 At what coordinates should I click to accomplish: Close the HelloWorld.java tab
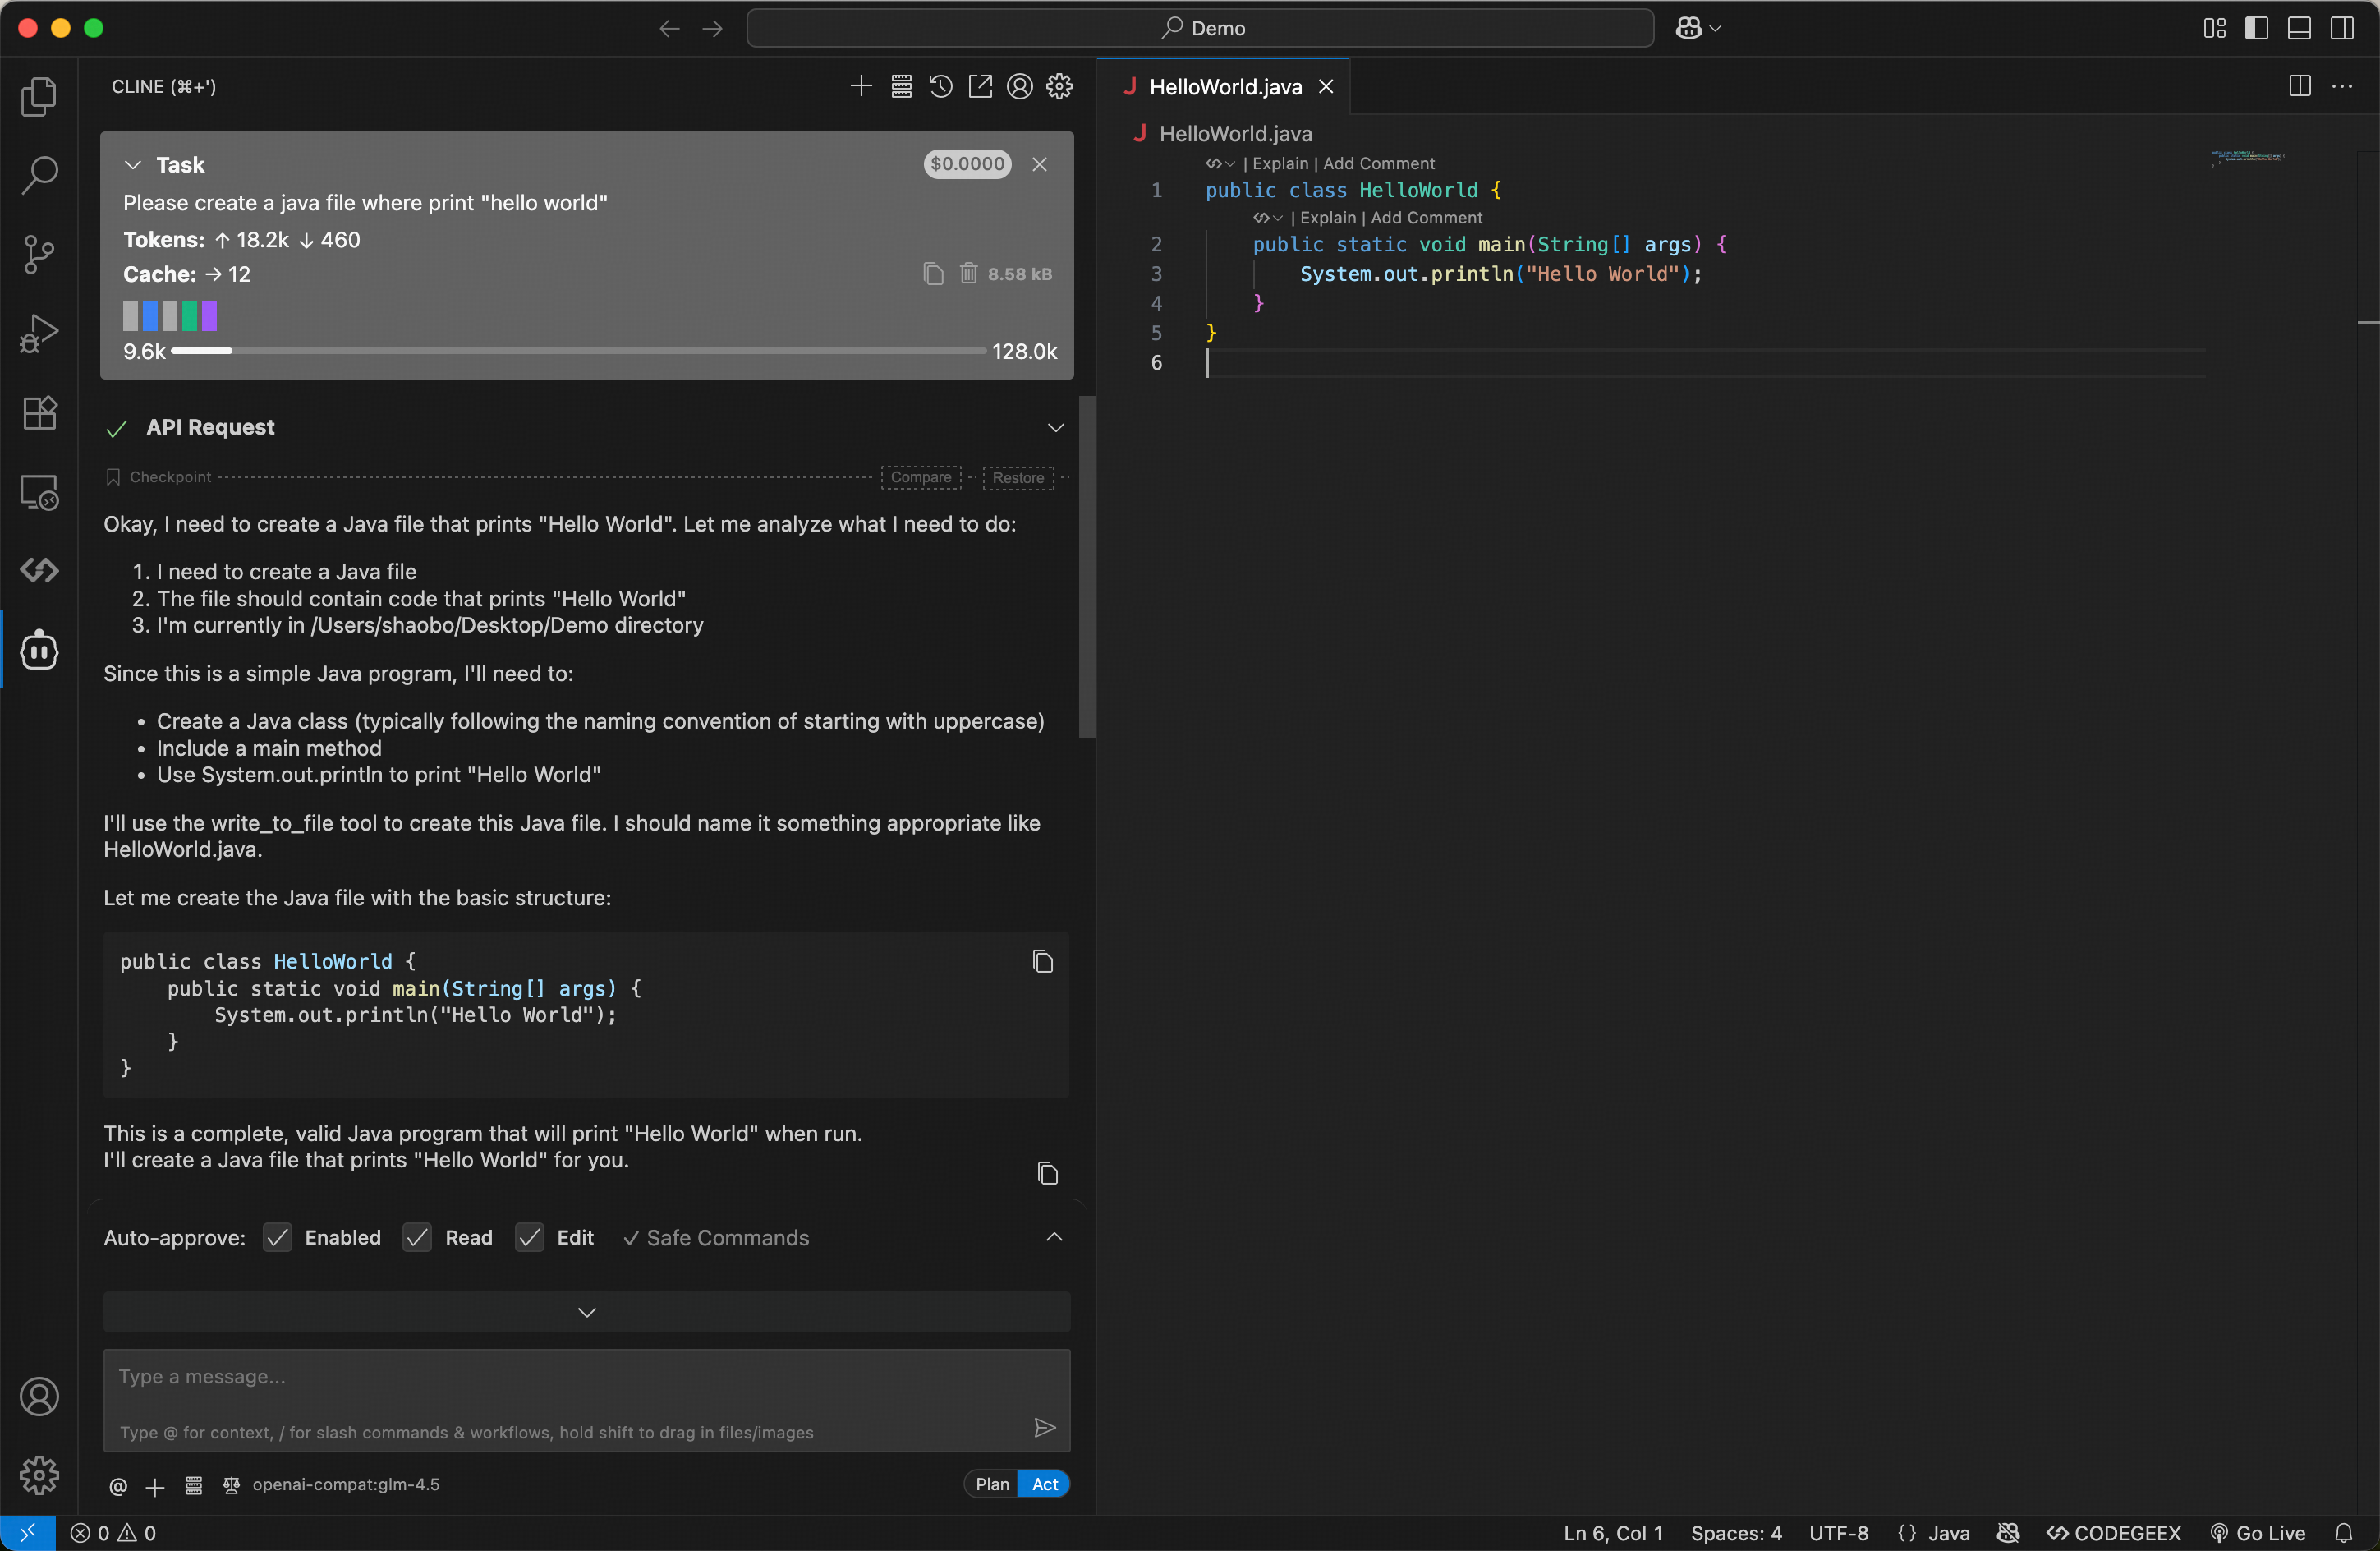1325,87
